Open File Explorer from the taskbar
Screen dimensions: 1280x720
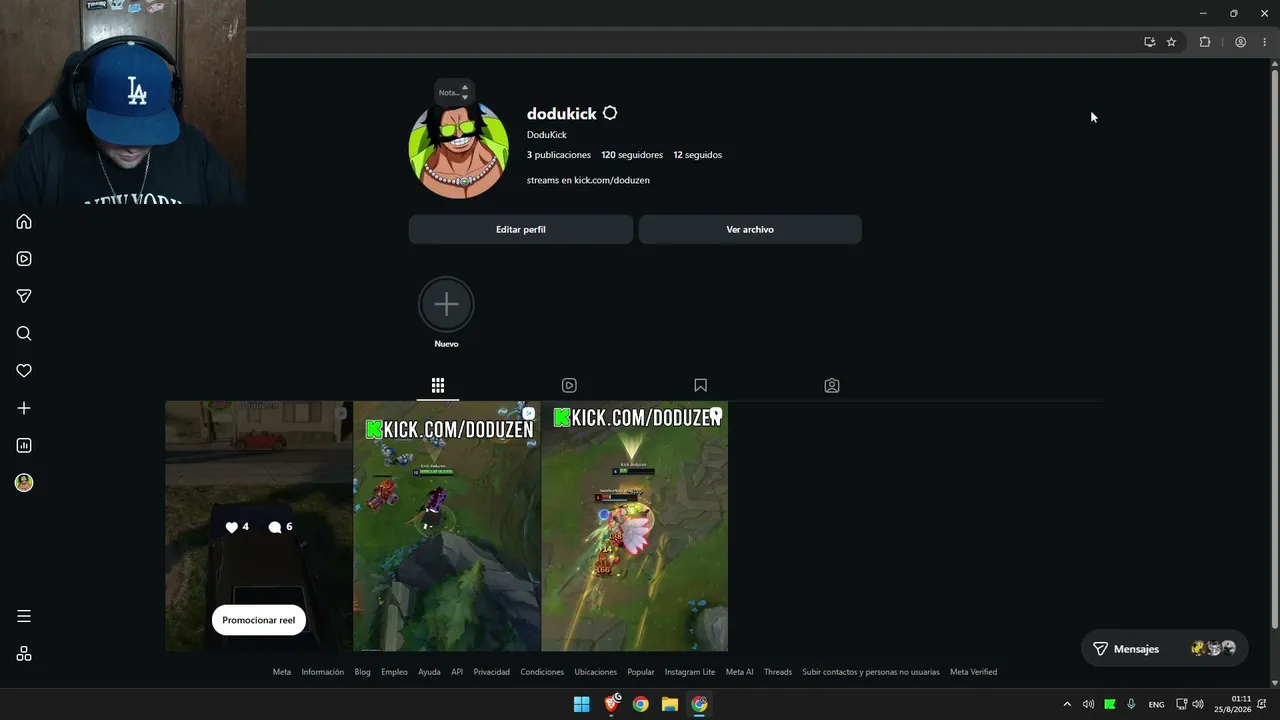click(670, 704)
